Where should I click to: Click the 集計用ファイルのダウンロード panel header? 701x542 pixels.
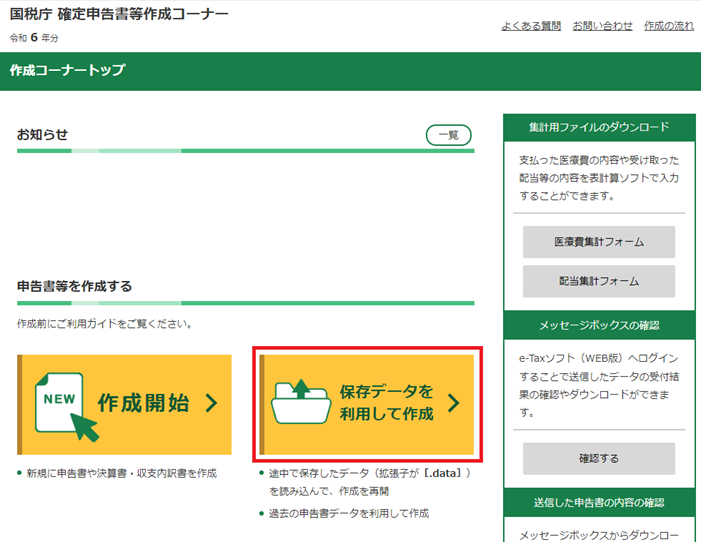(599, 127)
